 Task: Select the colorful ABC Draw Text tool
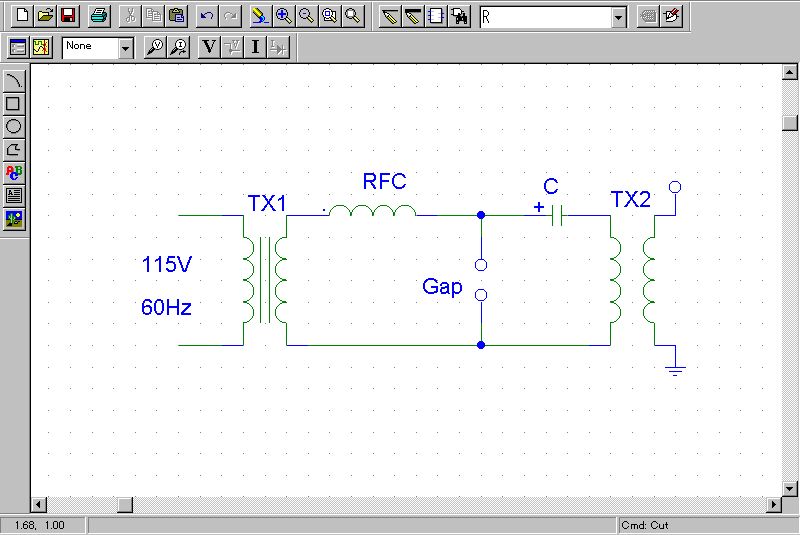point(14,172)
